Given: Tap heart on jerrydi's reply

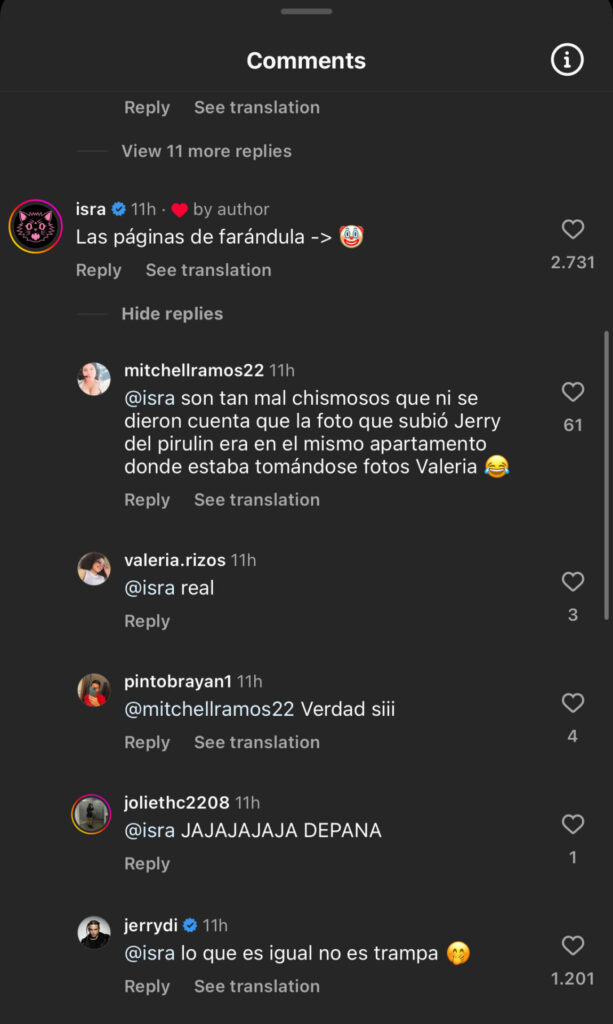Looking at the screenshot, I should pos(573,946).
